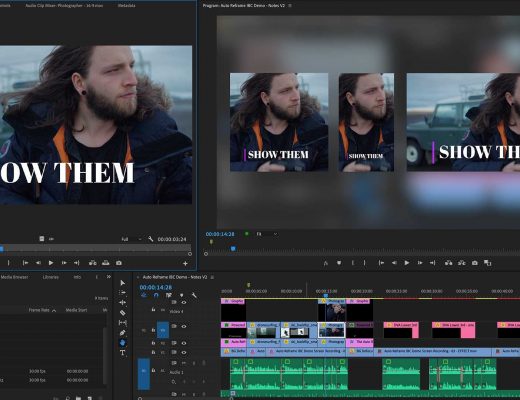
Task: Open Source monitor settings wrench
Action: point(150,239)
